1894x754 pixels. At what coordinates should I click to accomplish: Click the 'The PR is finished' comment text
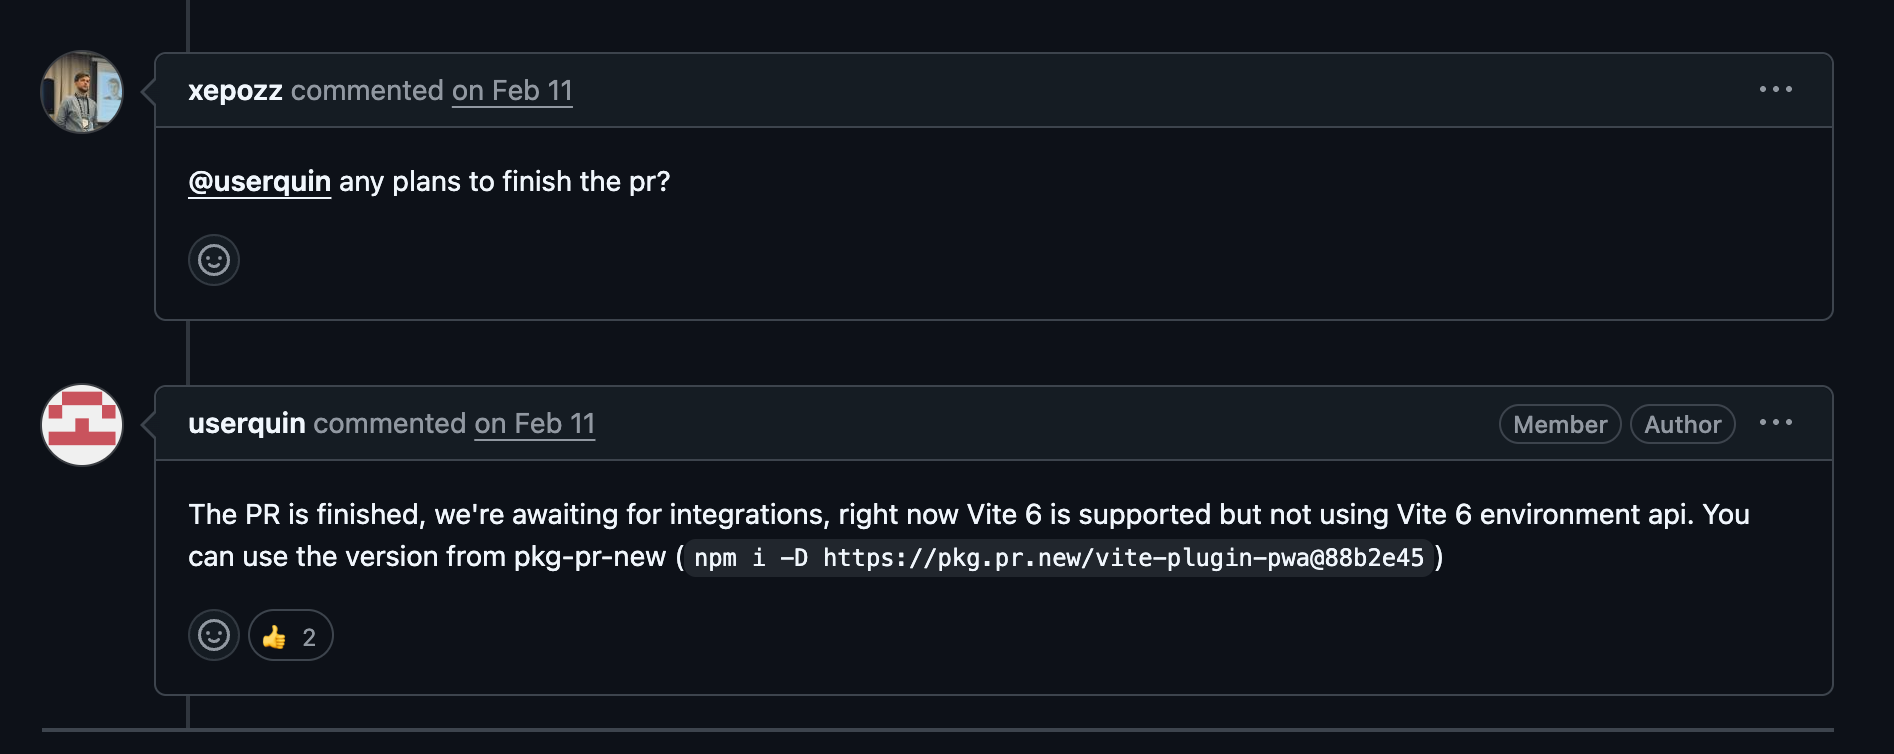[x=968, y=535]
